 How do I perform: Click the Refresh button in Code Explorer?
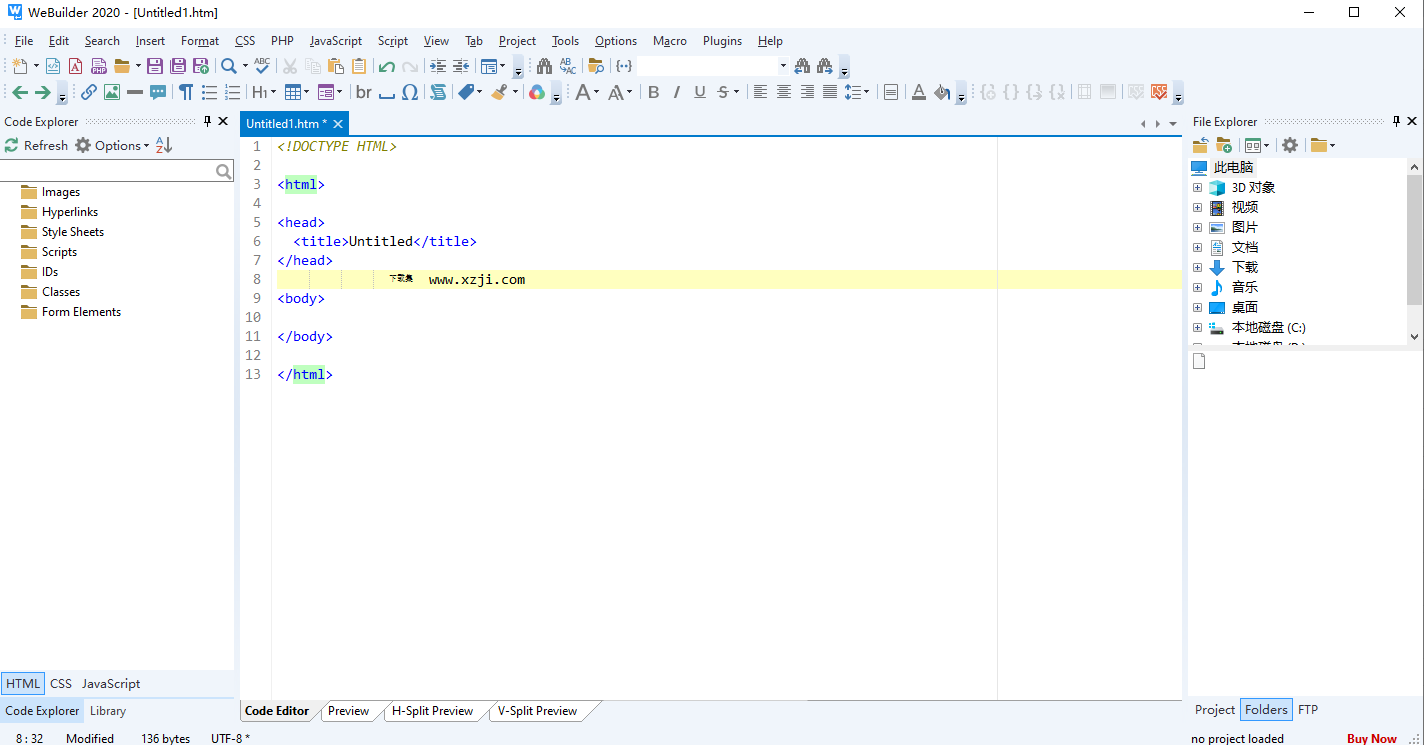coord(36,146)
